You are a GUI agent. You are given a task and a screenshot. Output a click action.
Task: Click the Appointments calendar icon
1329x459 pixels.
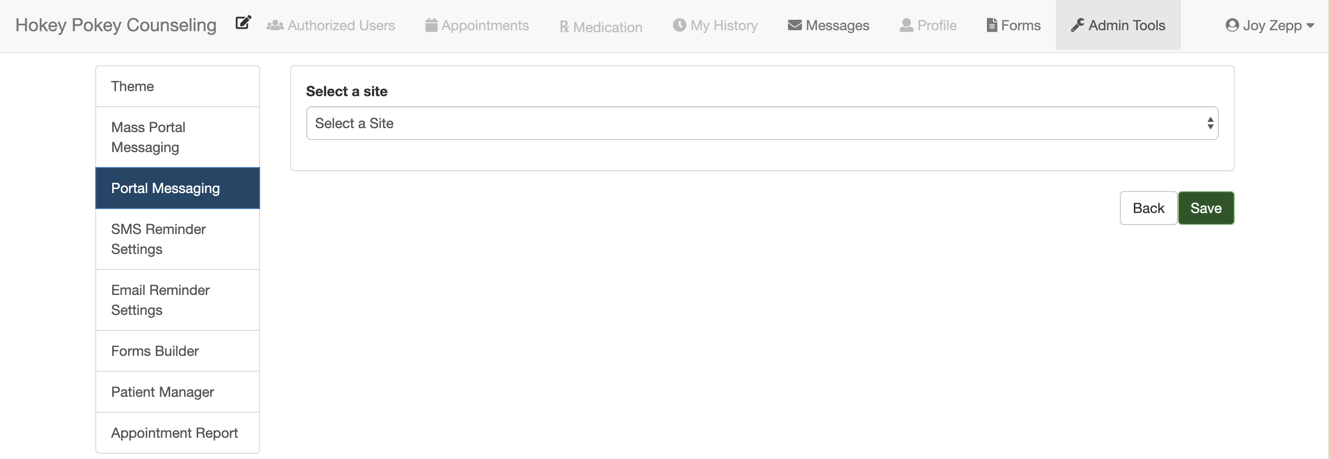coord(431,25)
